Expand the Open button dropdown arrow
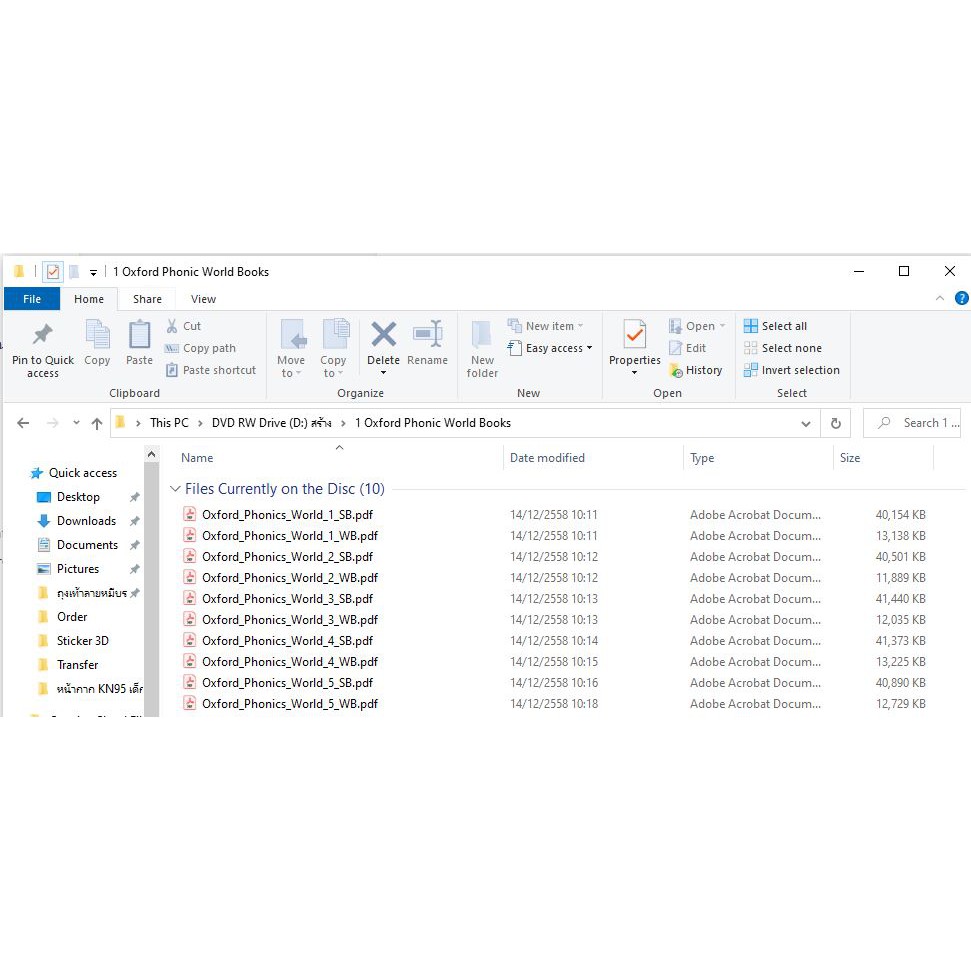The height and width of the screenshot is (971, 971). 723,326
